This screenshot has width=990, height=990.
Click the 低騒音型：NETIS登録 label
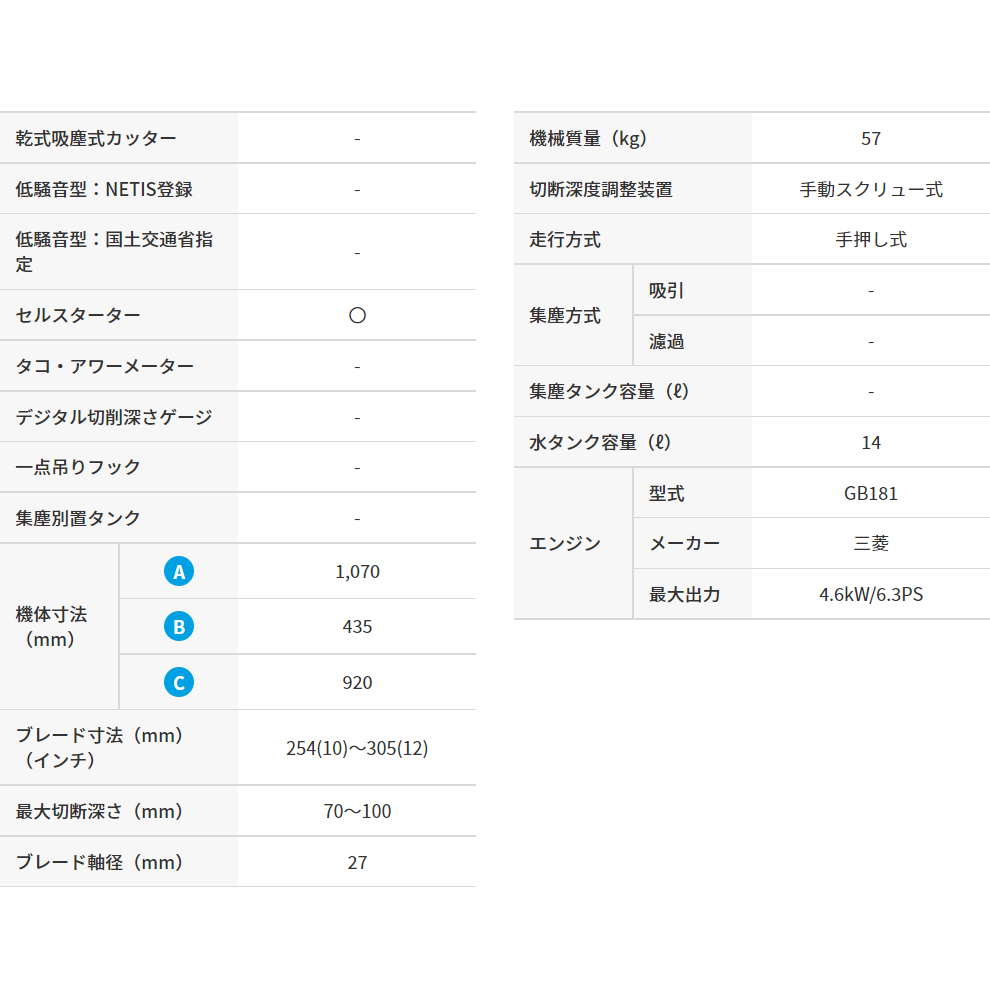[104, 189]
